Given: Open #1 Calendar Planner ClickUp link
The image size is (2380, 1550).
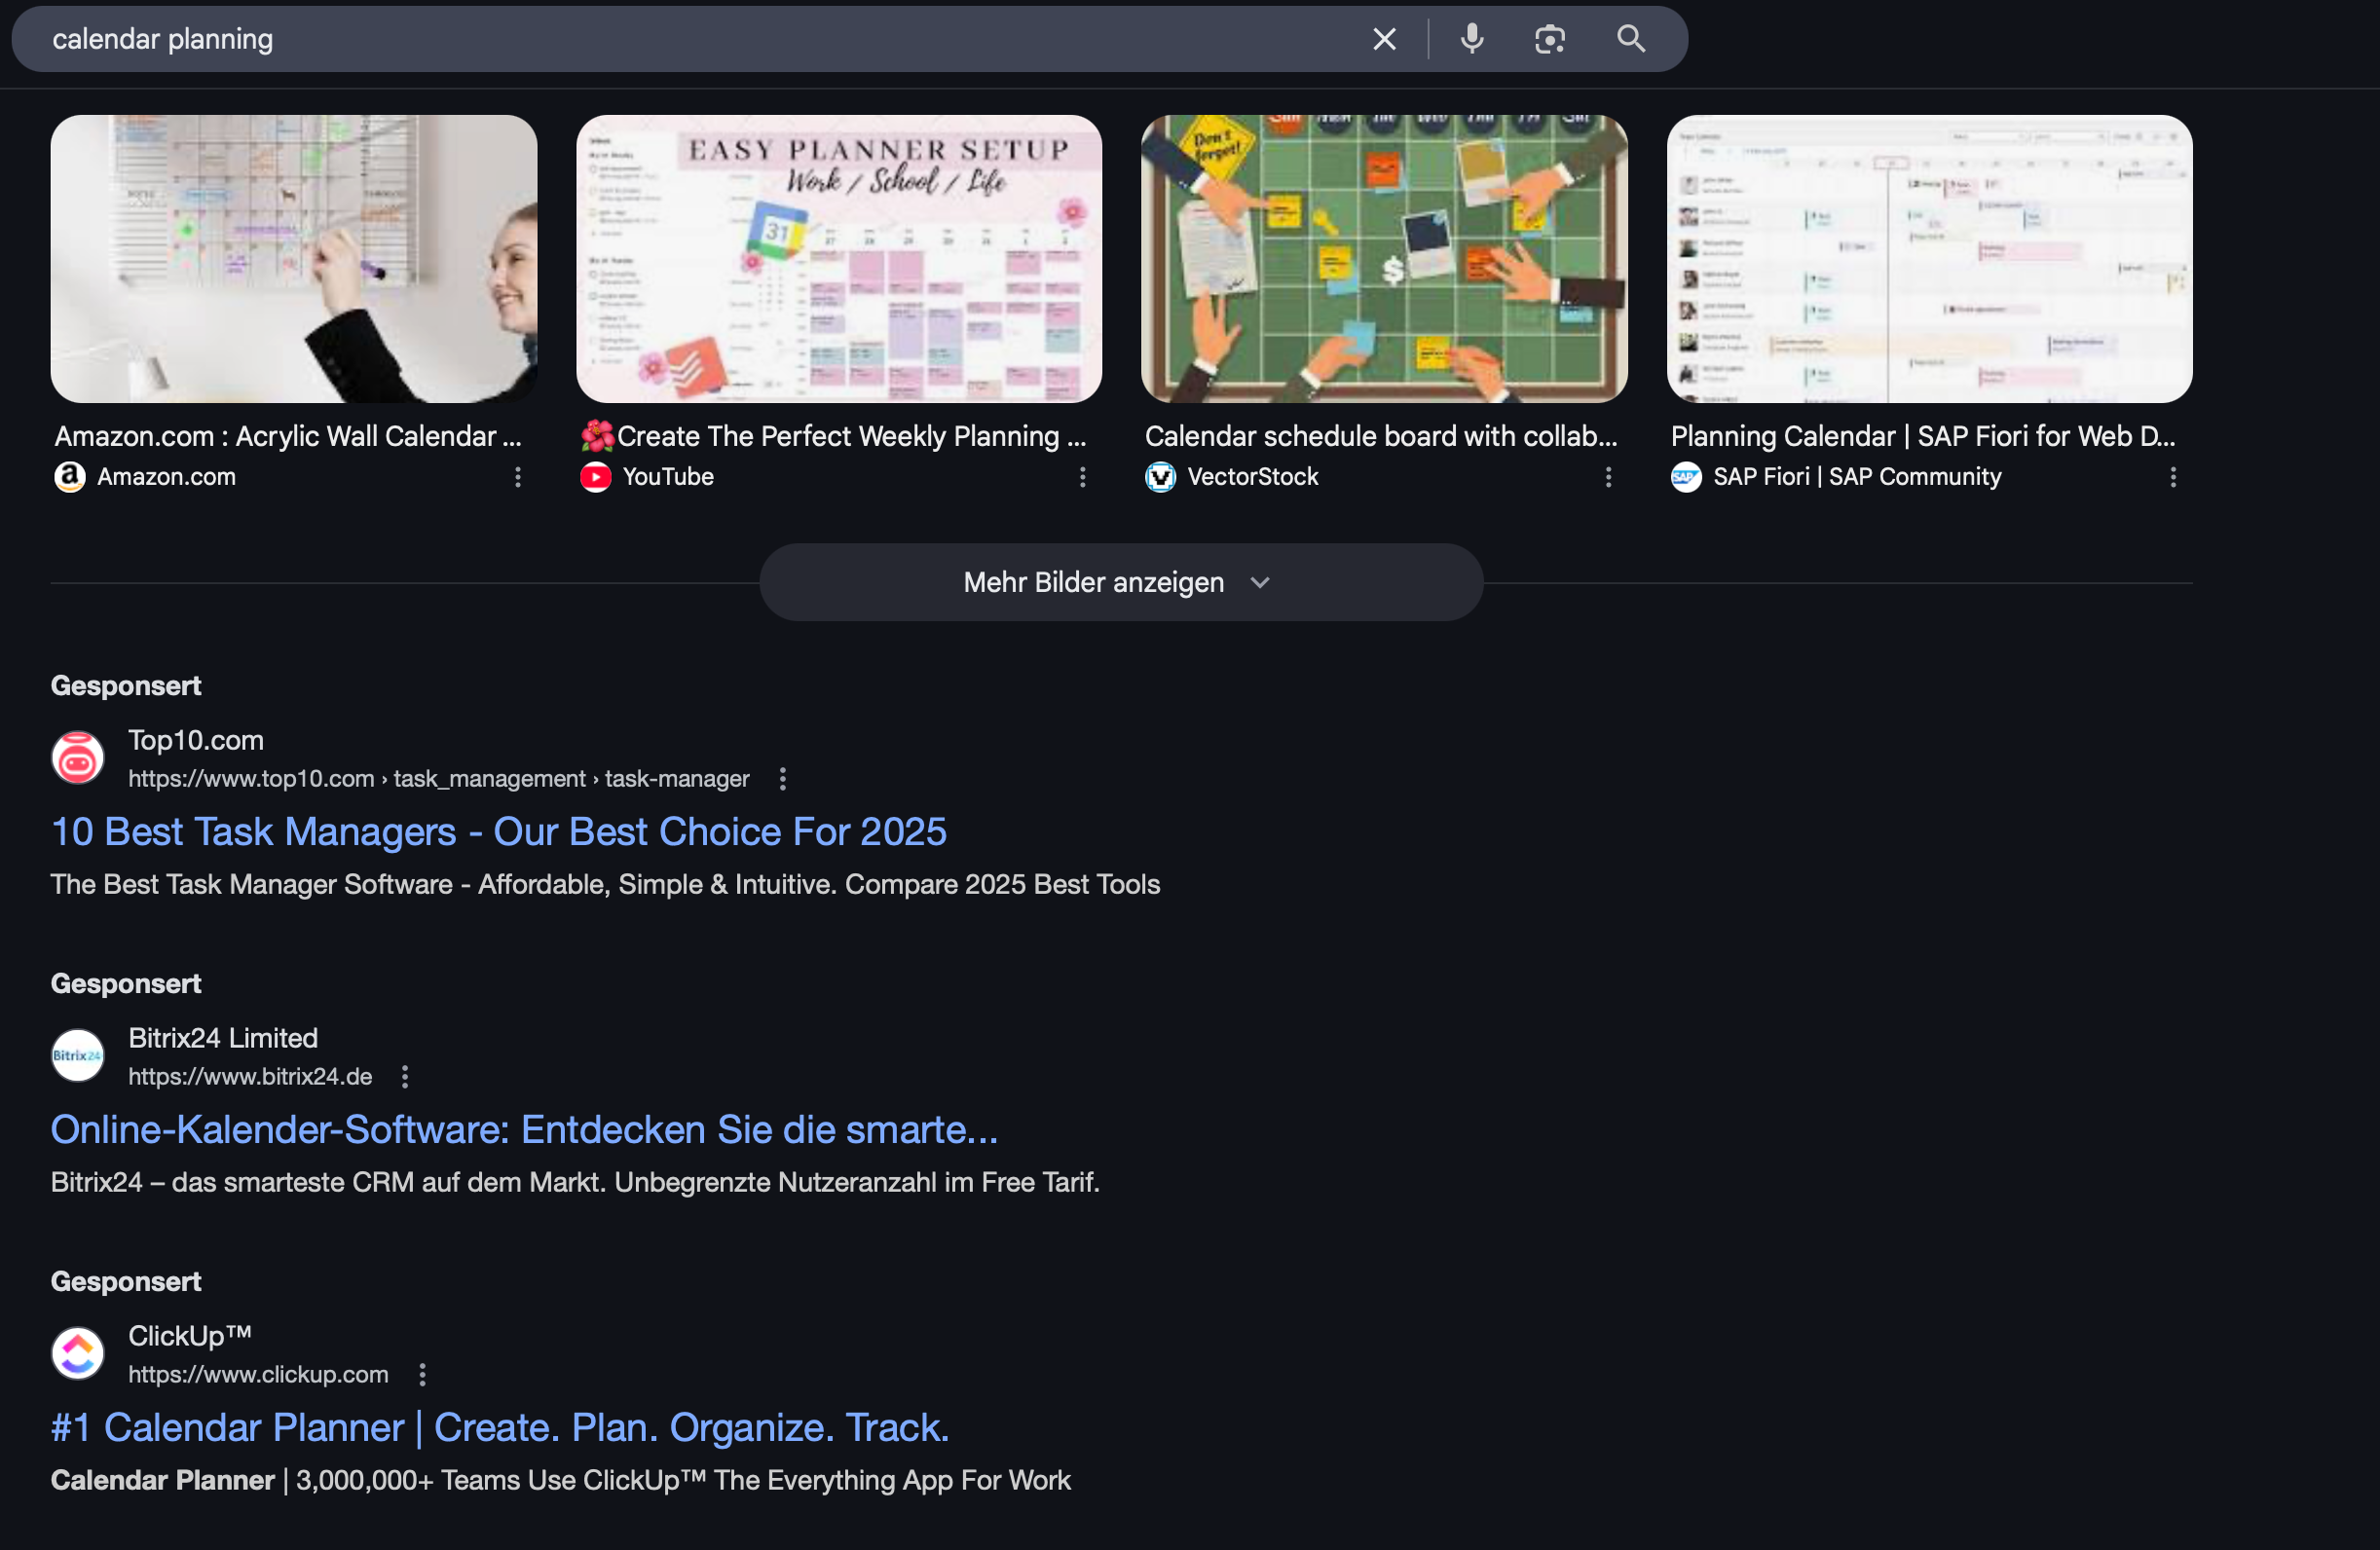Looking at the screenshot, I should (x=499, y=1428).
